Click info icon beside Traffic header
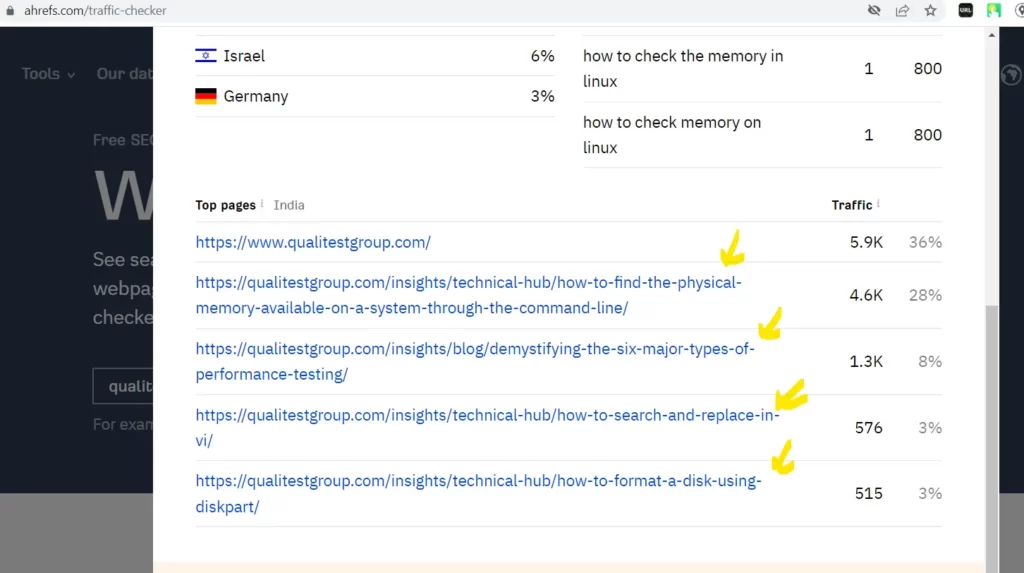This screenshot has width=1024, height=573. click(x=878, y=204)
